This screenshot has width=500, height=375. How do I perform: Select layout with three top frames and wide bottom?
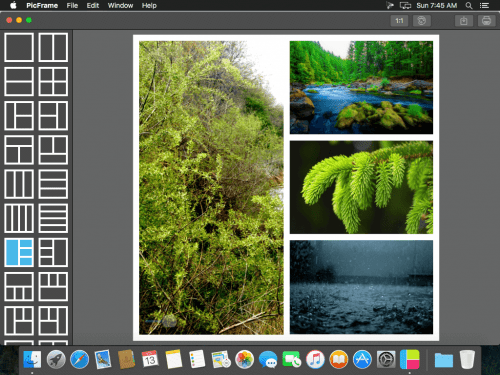(53, 287)
